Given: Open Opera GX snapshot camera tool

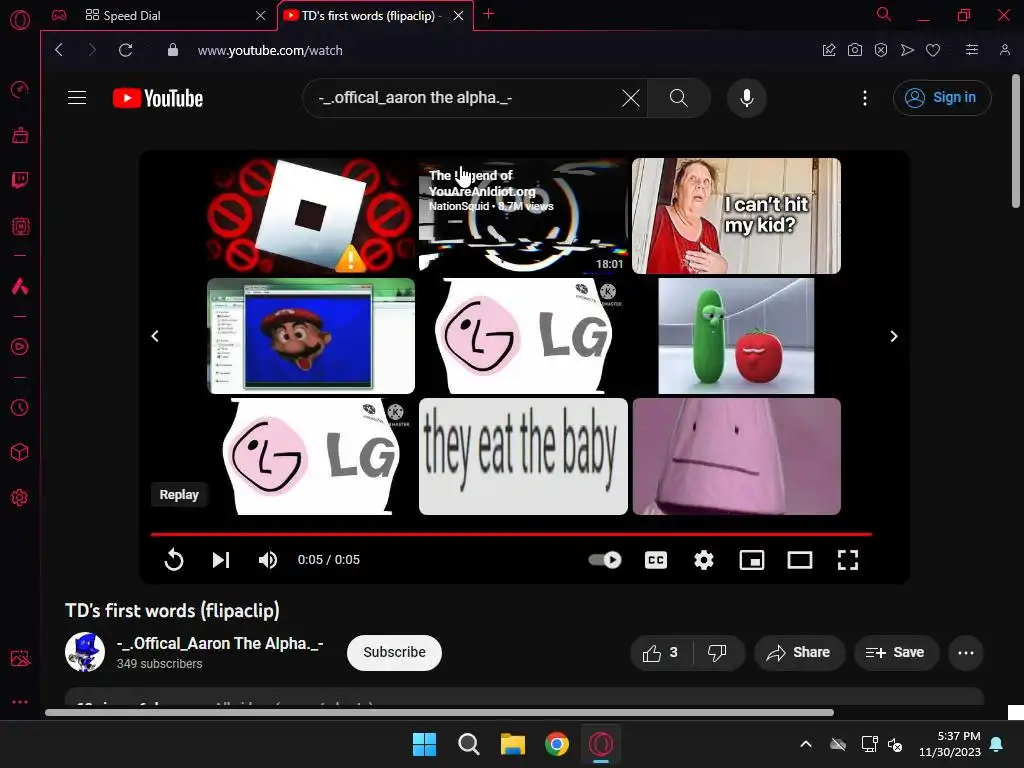Looking at the screenshot, I should click(x=855, y=50).
